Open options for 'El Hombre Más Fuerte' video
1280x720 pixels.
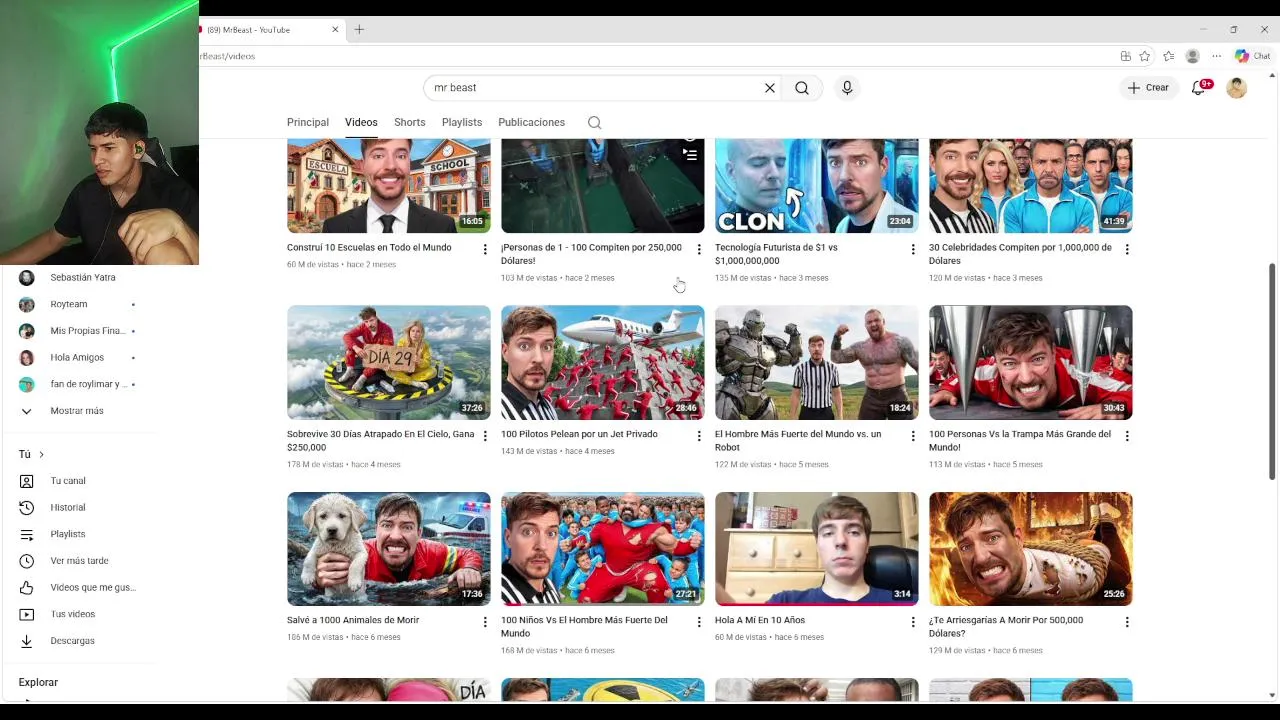point(913,436)
